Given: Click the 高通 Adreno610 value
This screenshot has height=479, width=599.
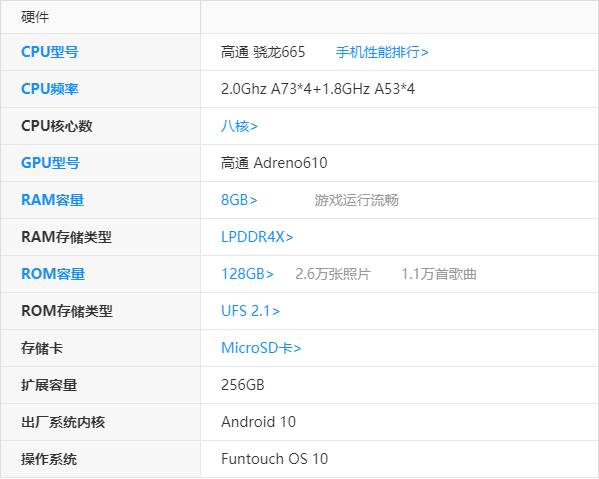Looking at the screenshot, I should point(274,163).
